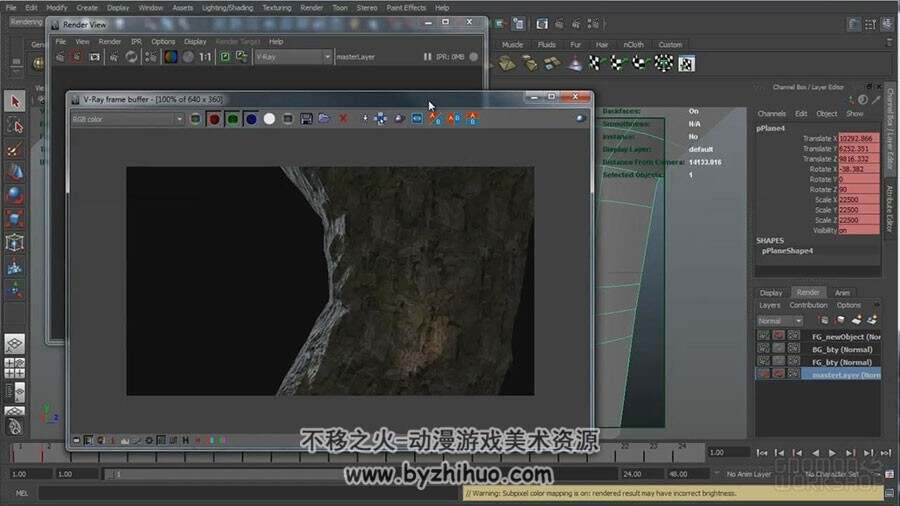900x506 pixels.
Task: Choose the Lasso select tool
Action: [15, 126]
